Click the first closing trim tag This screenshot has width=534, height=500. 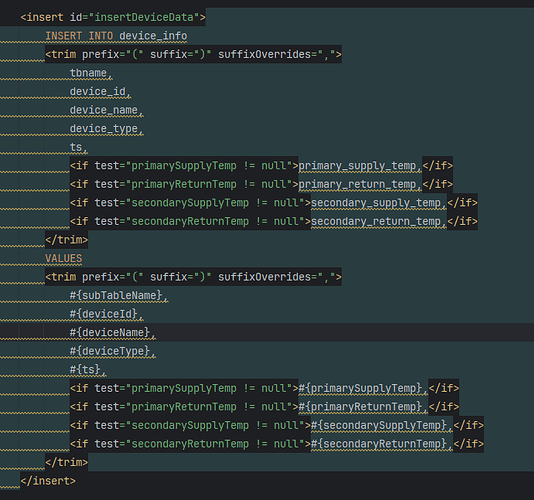coord(66,240)
